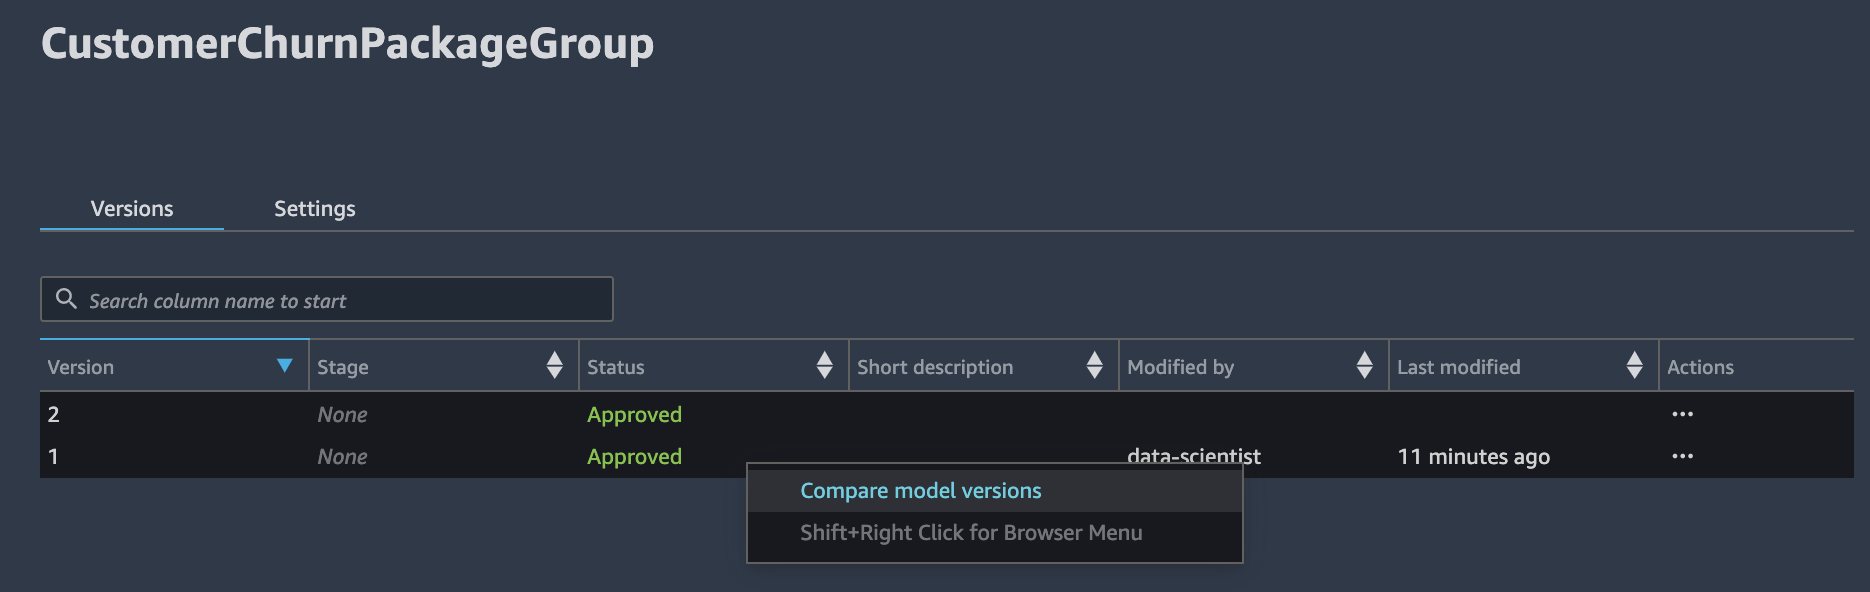Switch to the Settings tab

(314, 208)
